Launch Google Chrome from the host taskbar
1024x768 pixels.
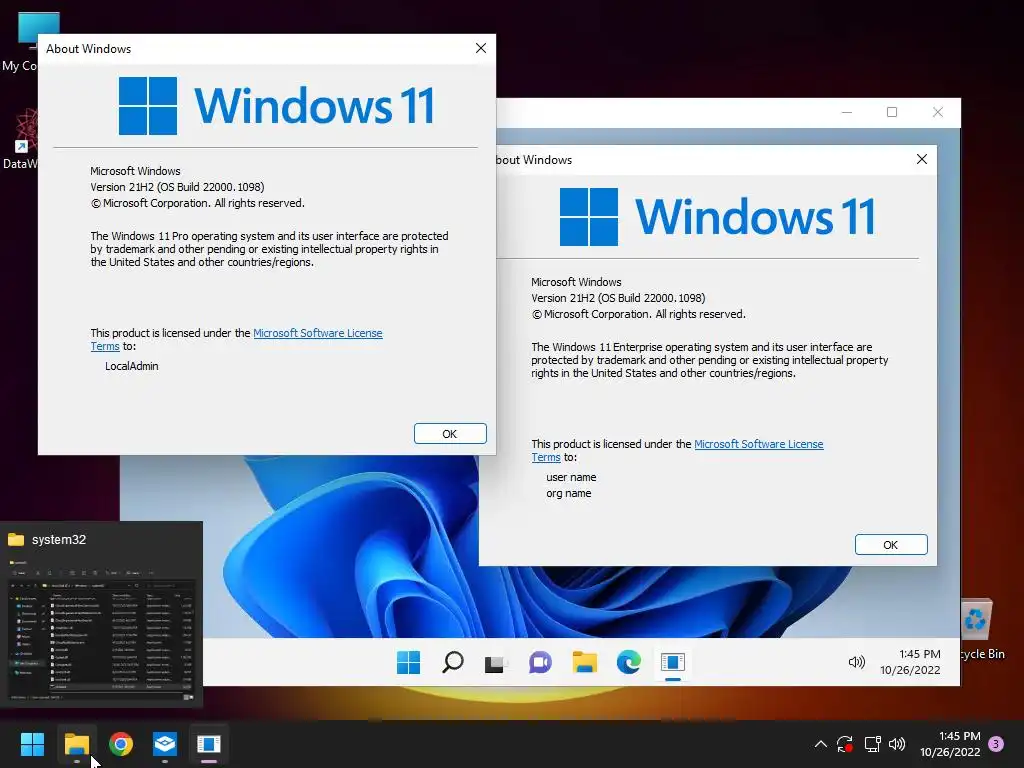(x=121, y=744)
